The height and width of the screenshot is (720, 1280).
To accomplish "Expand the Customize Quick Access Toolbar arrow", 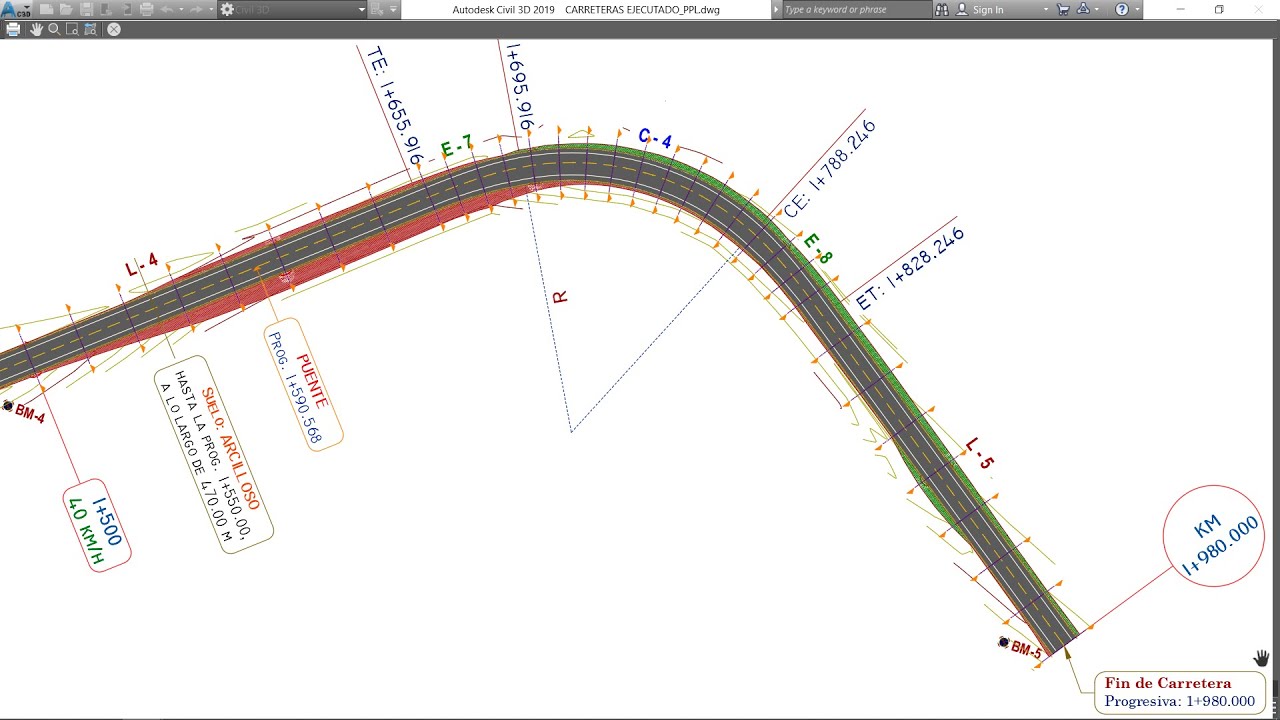I will [x=393, y=9].
